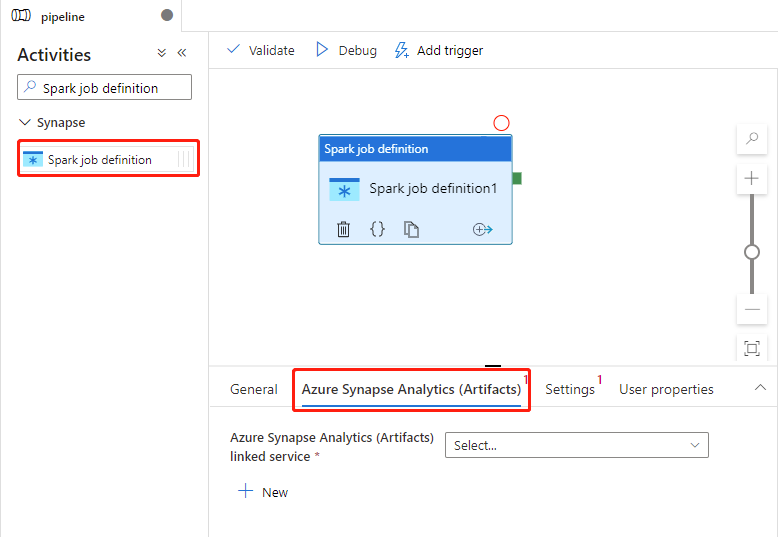This screenshot has height=537, width=778.
Task: Click the activities search field
Action: coord(104,87)
